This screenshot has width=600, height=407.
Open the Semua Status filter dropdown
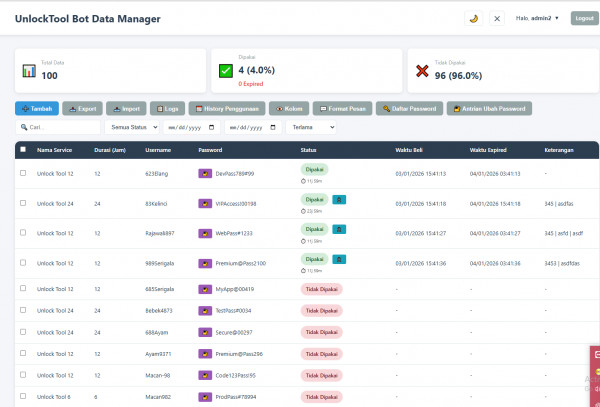coord(132,127)
